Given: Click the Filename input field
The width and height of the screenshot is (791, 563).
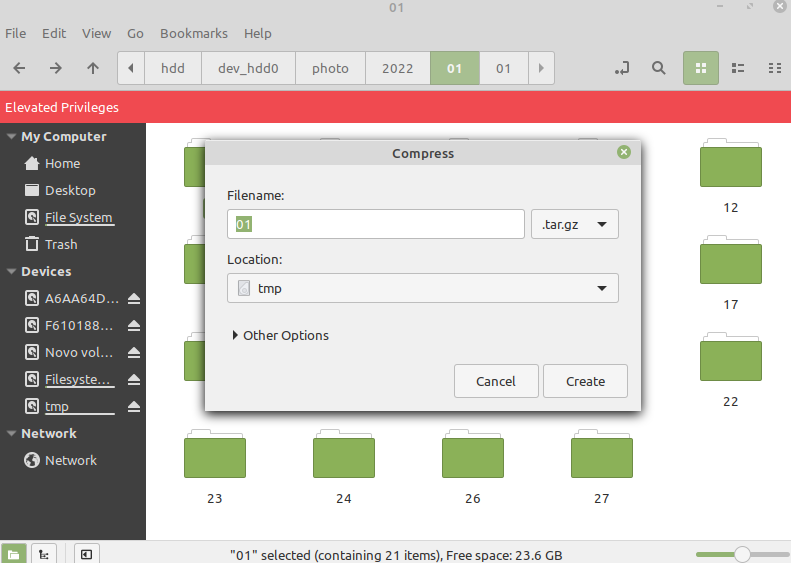Looking at the screenshot, I should coord(376,224).
